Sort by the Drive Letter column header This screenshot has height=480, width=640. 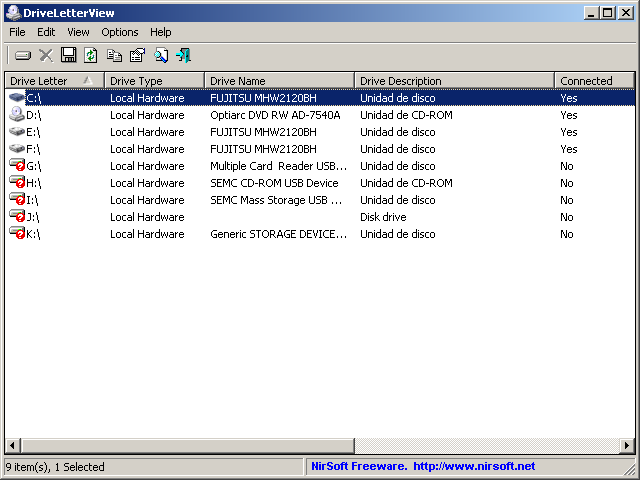tap(55, 80)
